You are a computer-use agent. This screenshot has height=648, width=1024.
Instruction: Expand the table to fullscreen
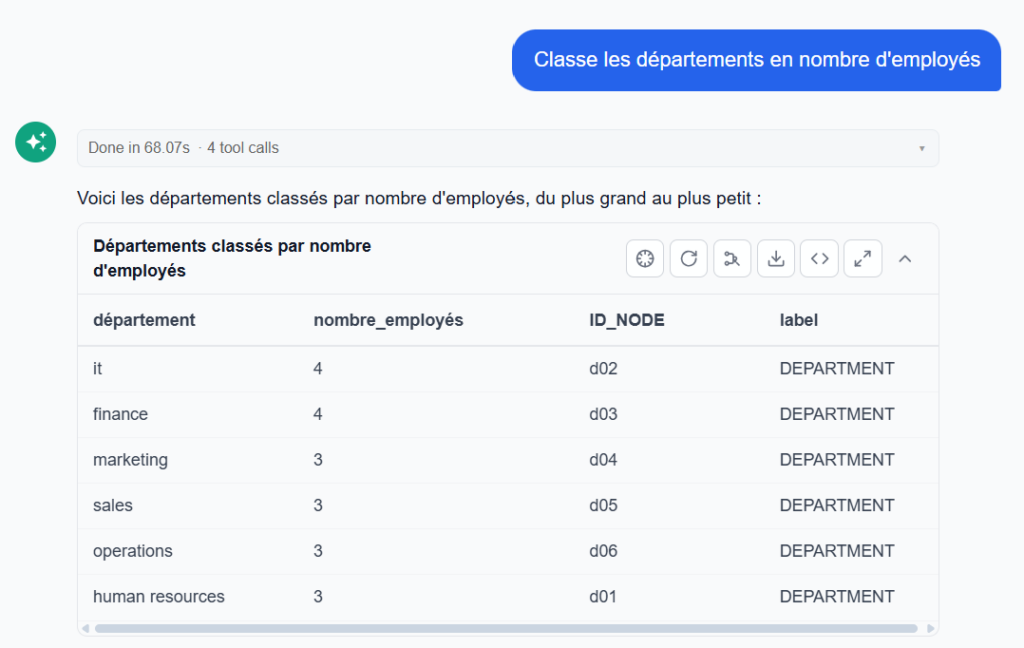pyautogui.click(x=863, y=259)
